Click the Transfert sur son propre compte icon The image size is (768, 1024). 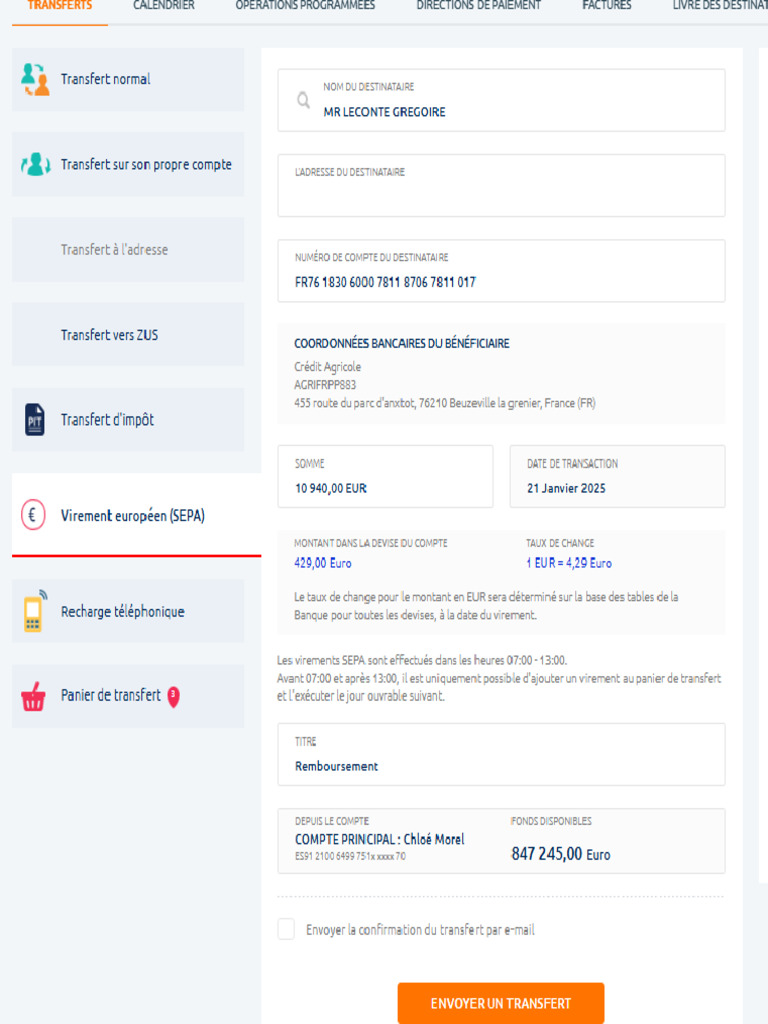(35, 164)
